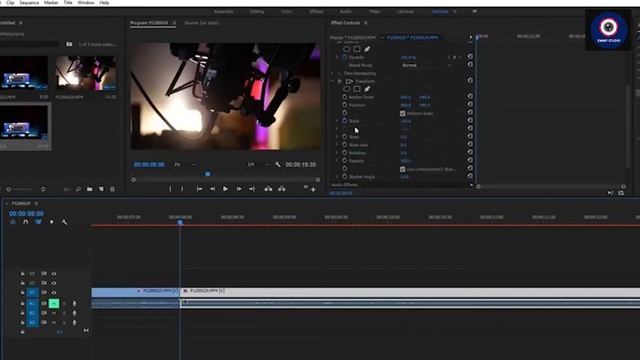Open the Program panel menu icon

pos(174,23)
